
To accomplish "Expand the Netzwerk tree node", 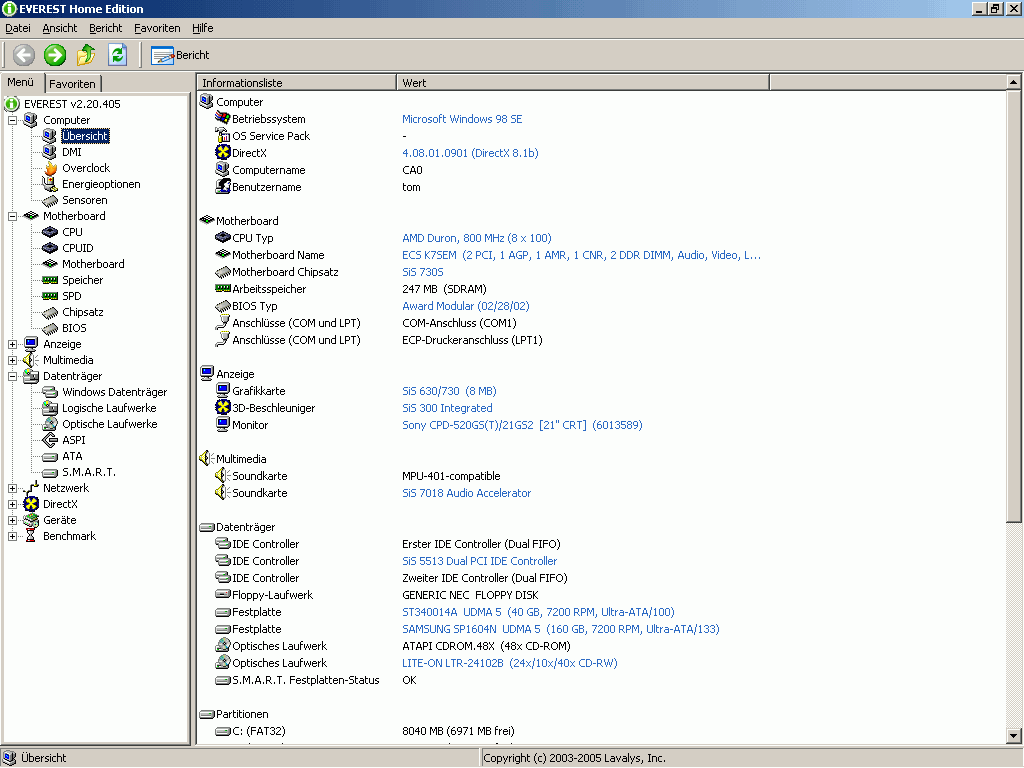I will tap(12, 488).
